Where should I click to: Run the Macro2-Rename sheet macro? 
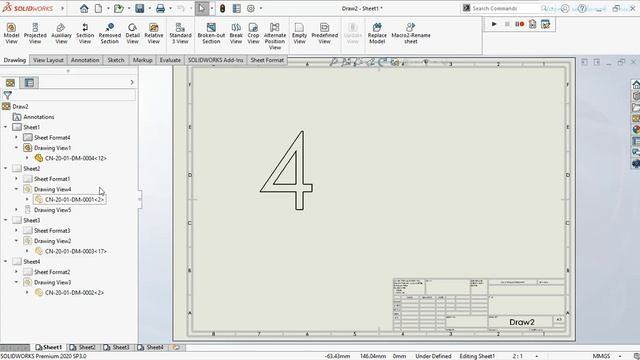pyautogui.click(x=411, y=33)
